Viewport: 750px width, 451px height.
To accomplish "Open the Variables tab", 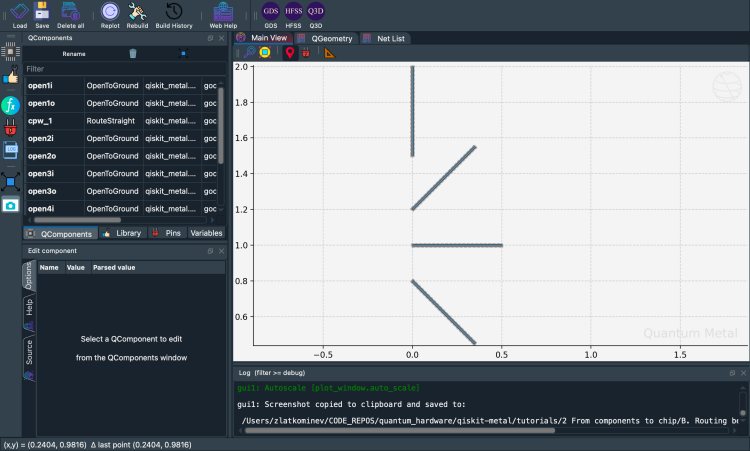I will (206, 233).
